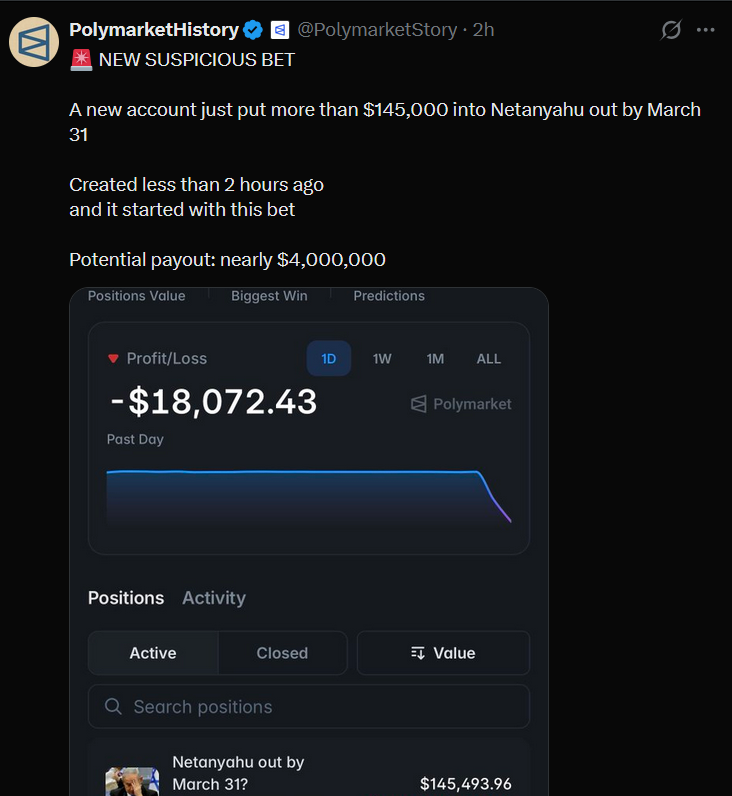
Task: Click the Grok slashed-circle icon
Action: click(671, 30)
